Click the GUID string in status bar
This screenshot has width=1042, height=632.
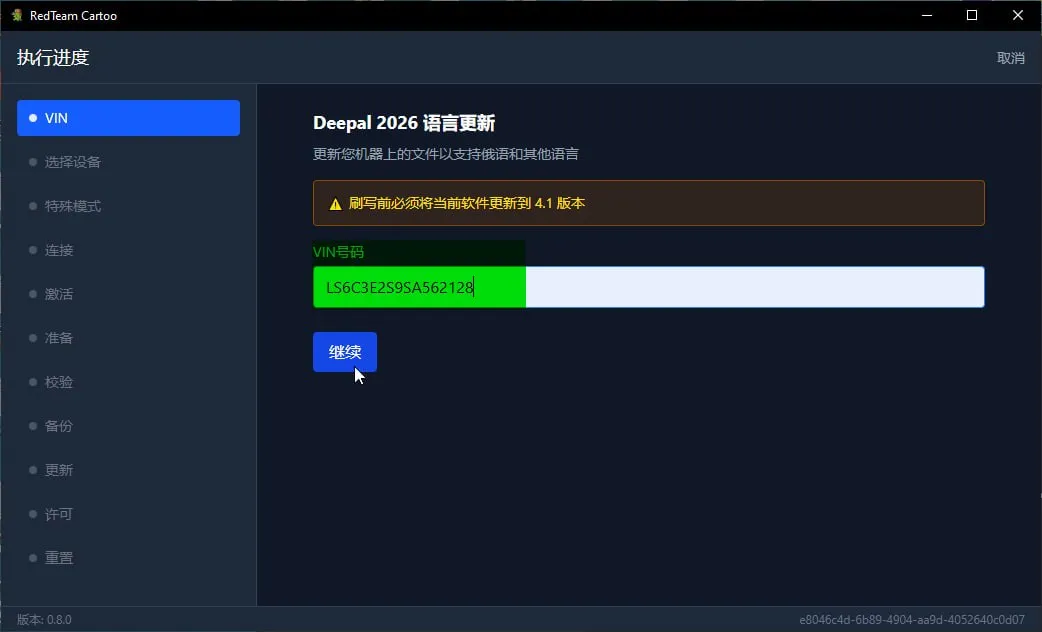[x=912, y=619]
